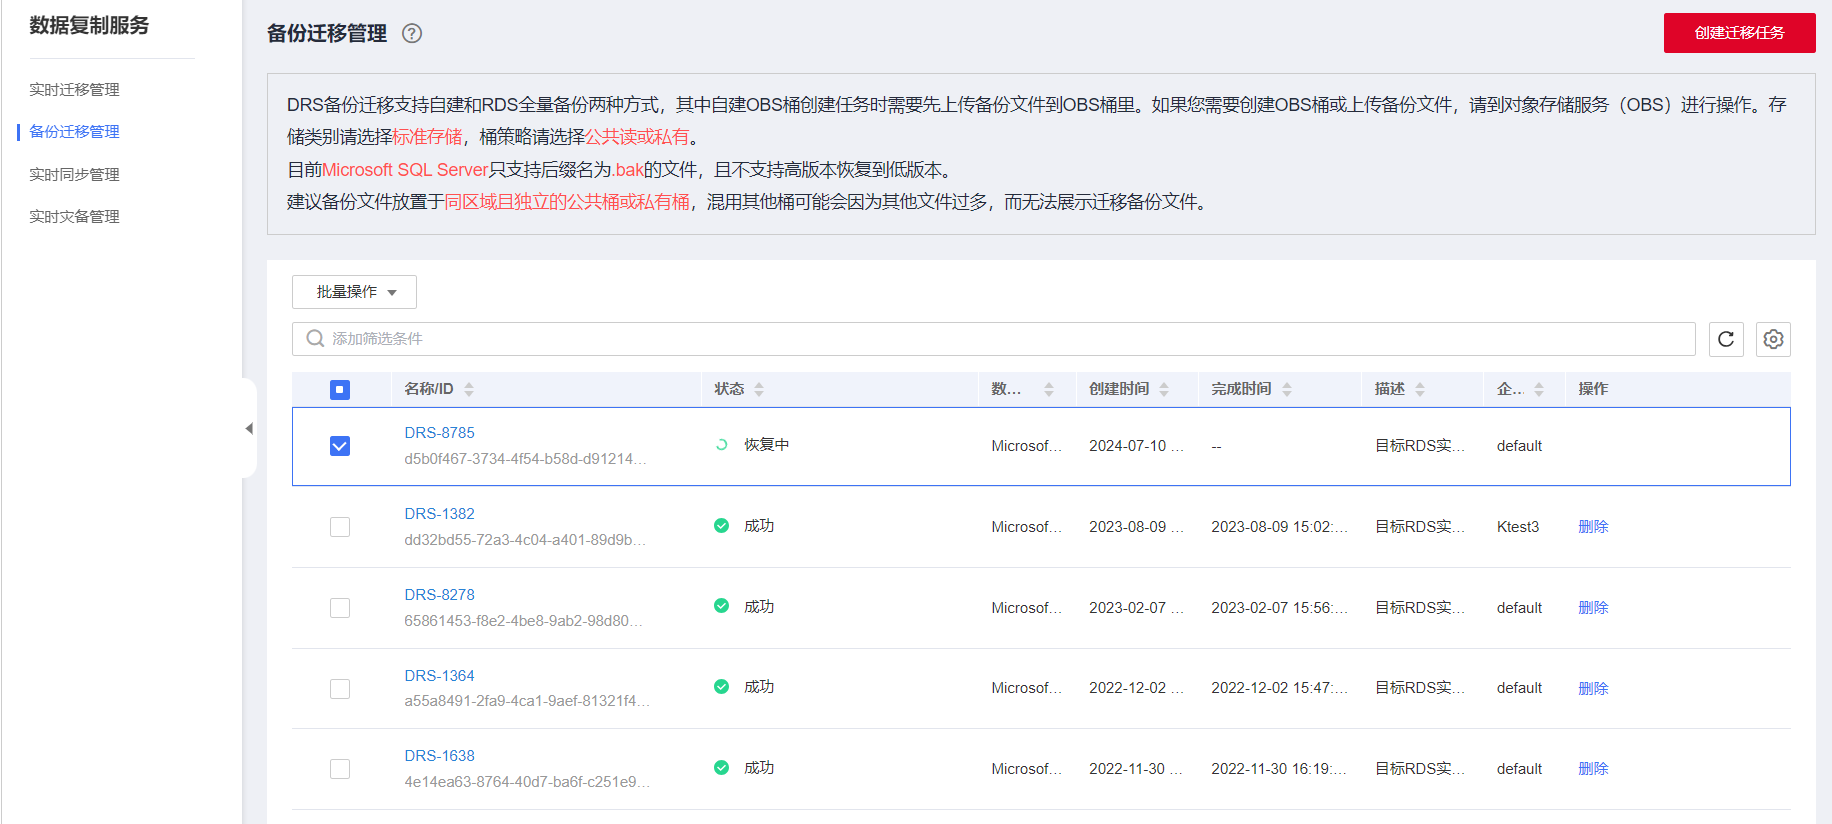Delete task DRS-1364

[1593, 689]
